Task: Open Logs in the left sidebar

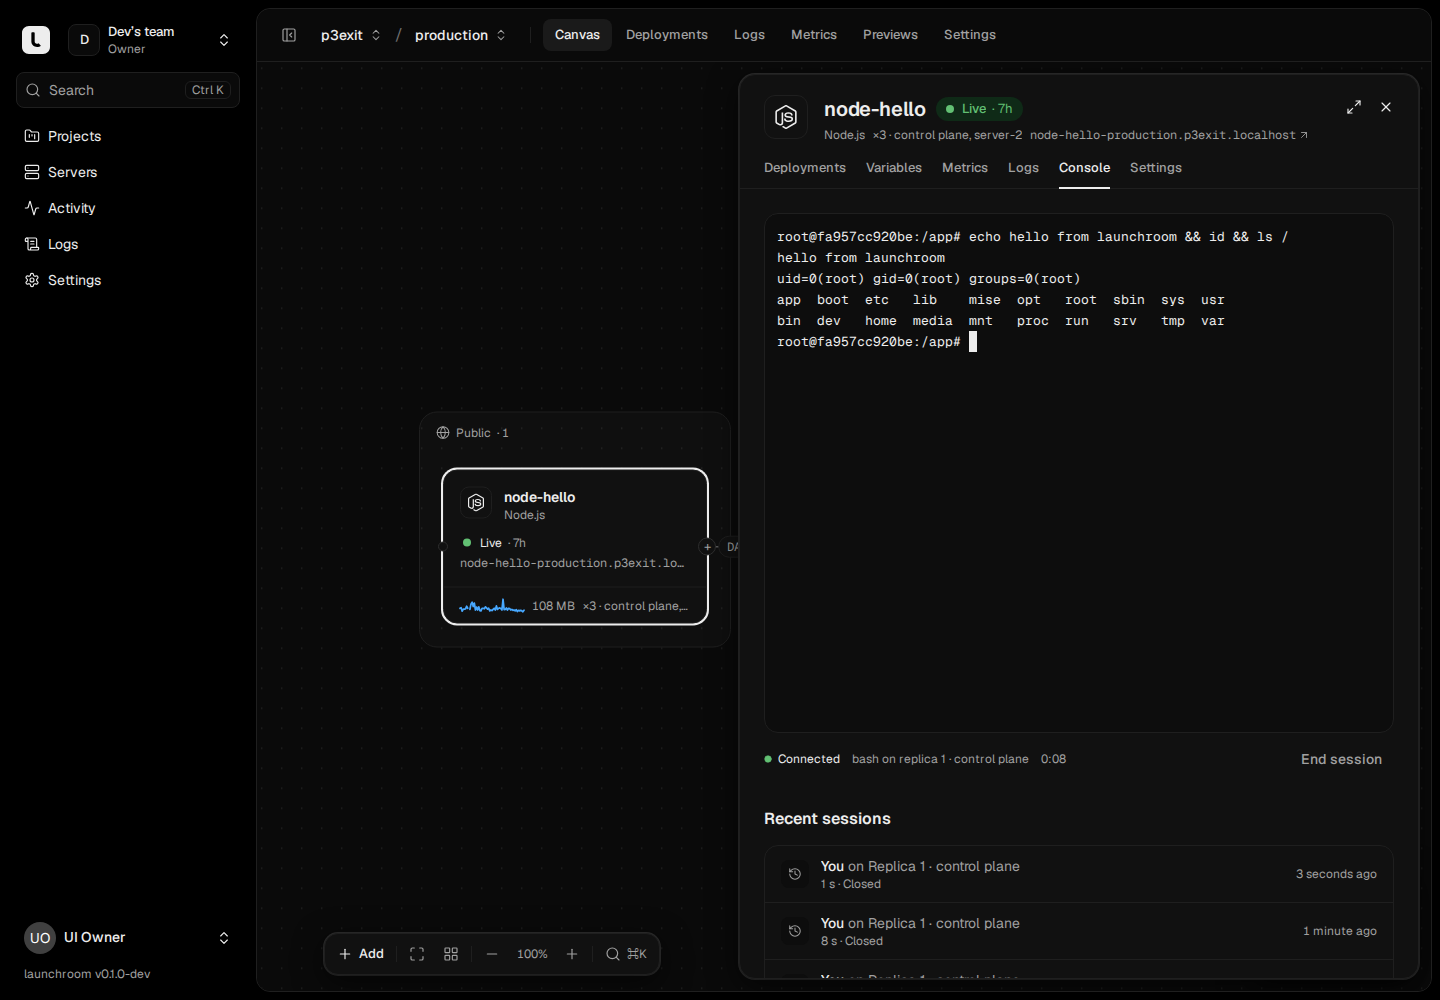Action: pyautogui.click(x=128, y=244)
